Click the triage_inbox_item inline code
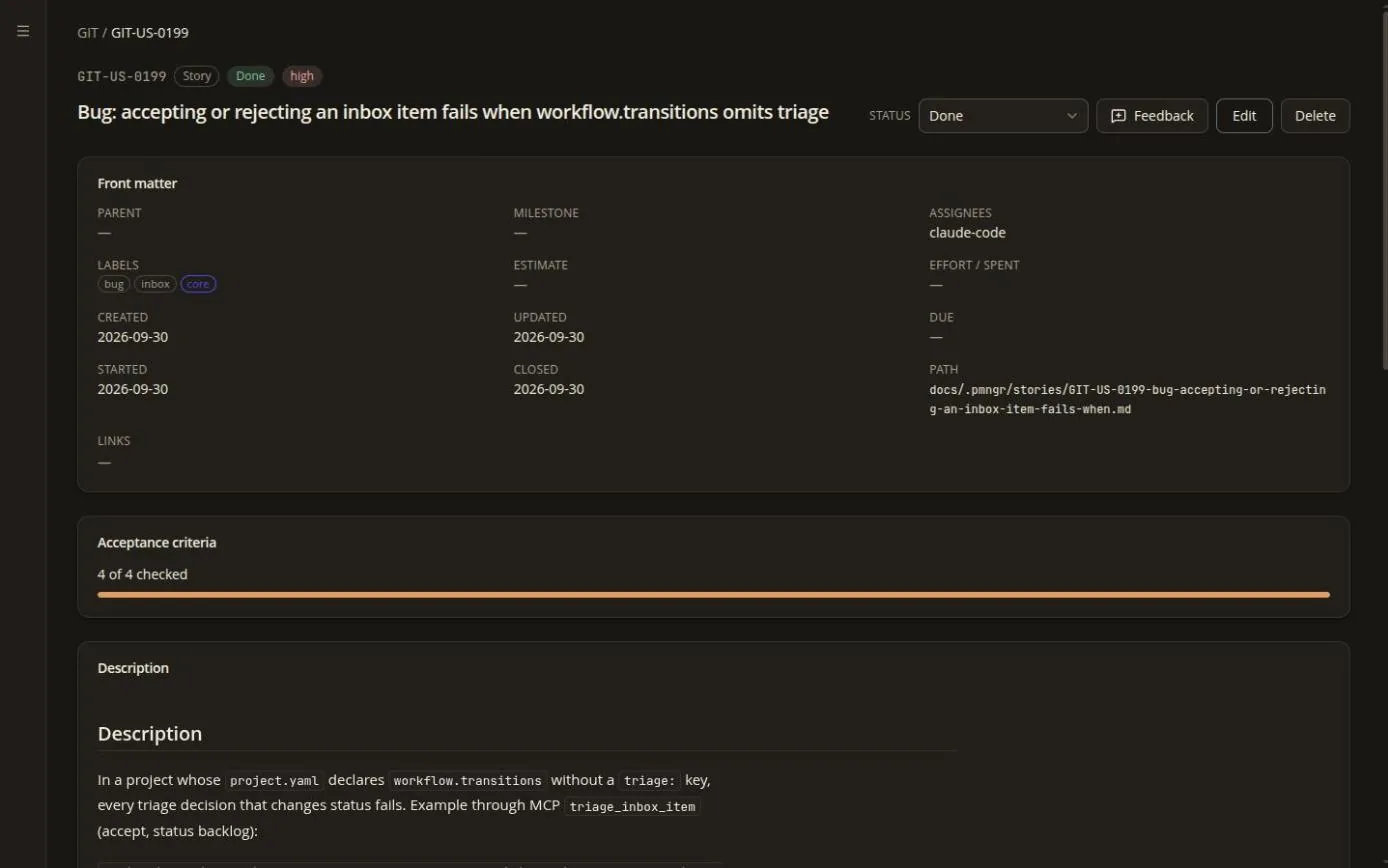 pyautogui.click(x=632, y=806)
